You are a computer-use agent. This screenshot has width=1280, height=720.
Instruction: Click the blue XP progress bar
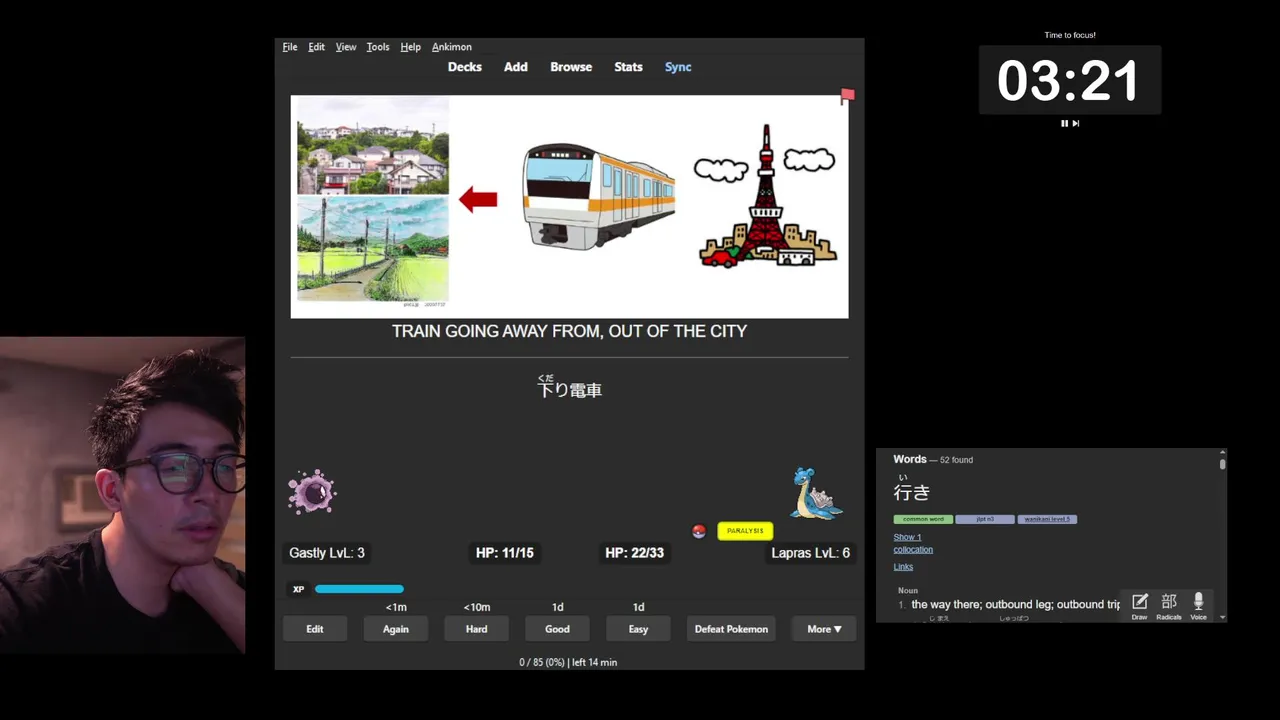tap(360, 589)
